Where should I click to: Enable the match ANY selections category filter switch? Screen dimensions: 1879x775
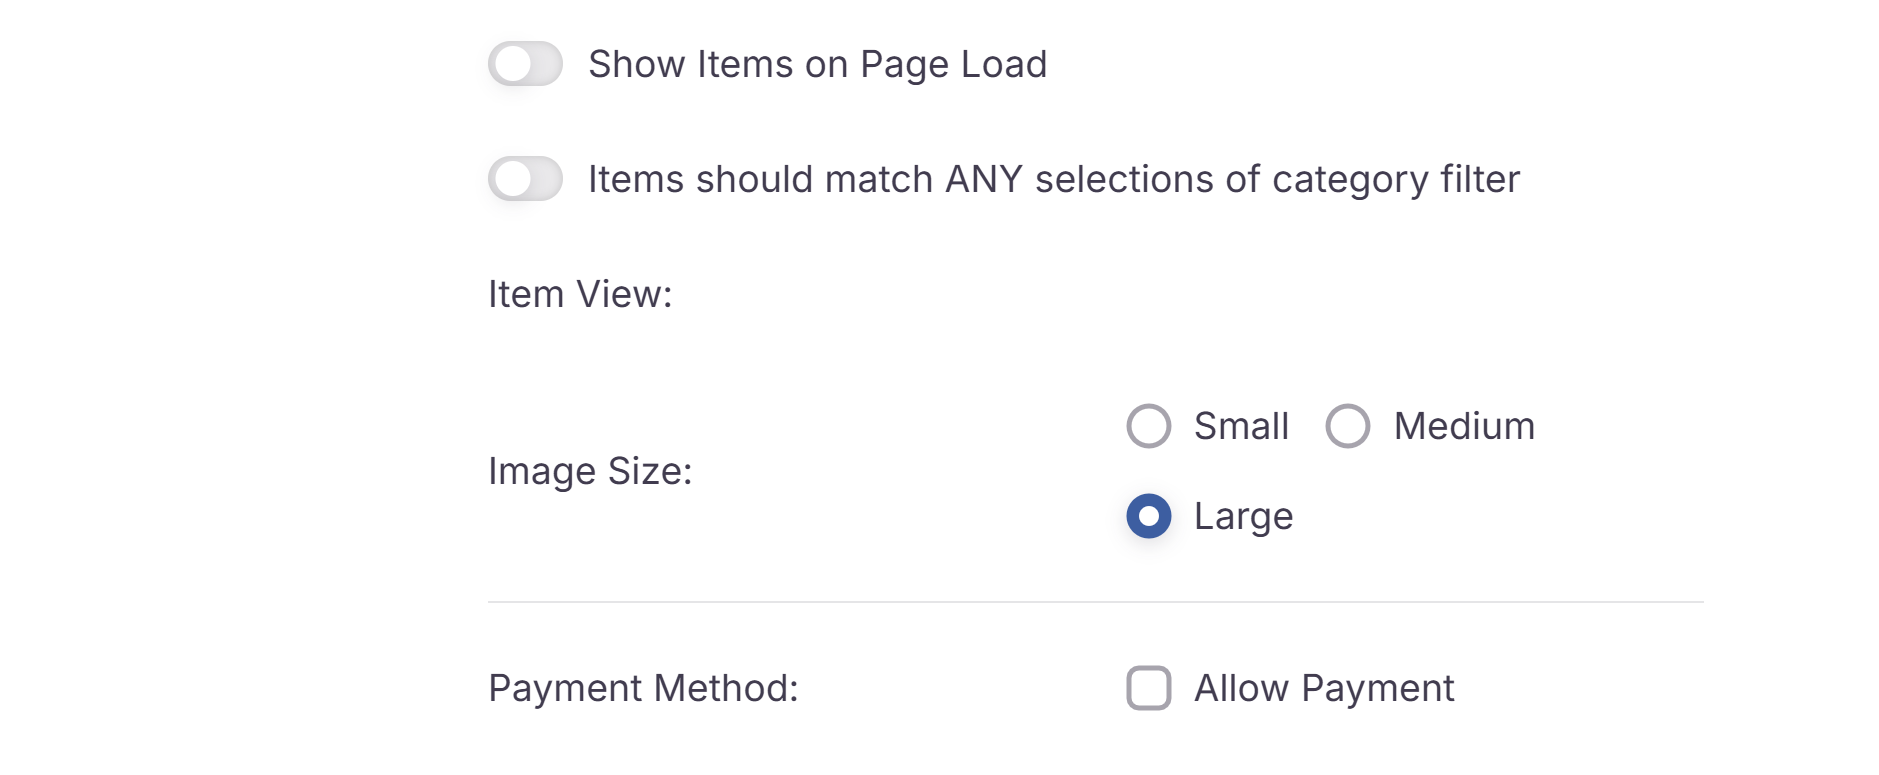pos(525,179)
